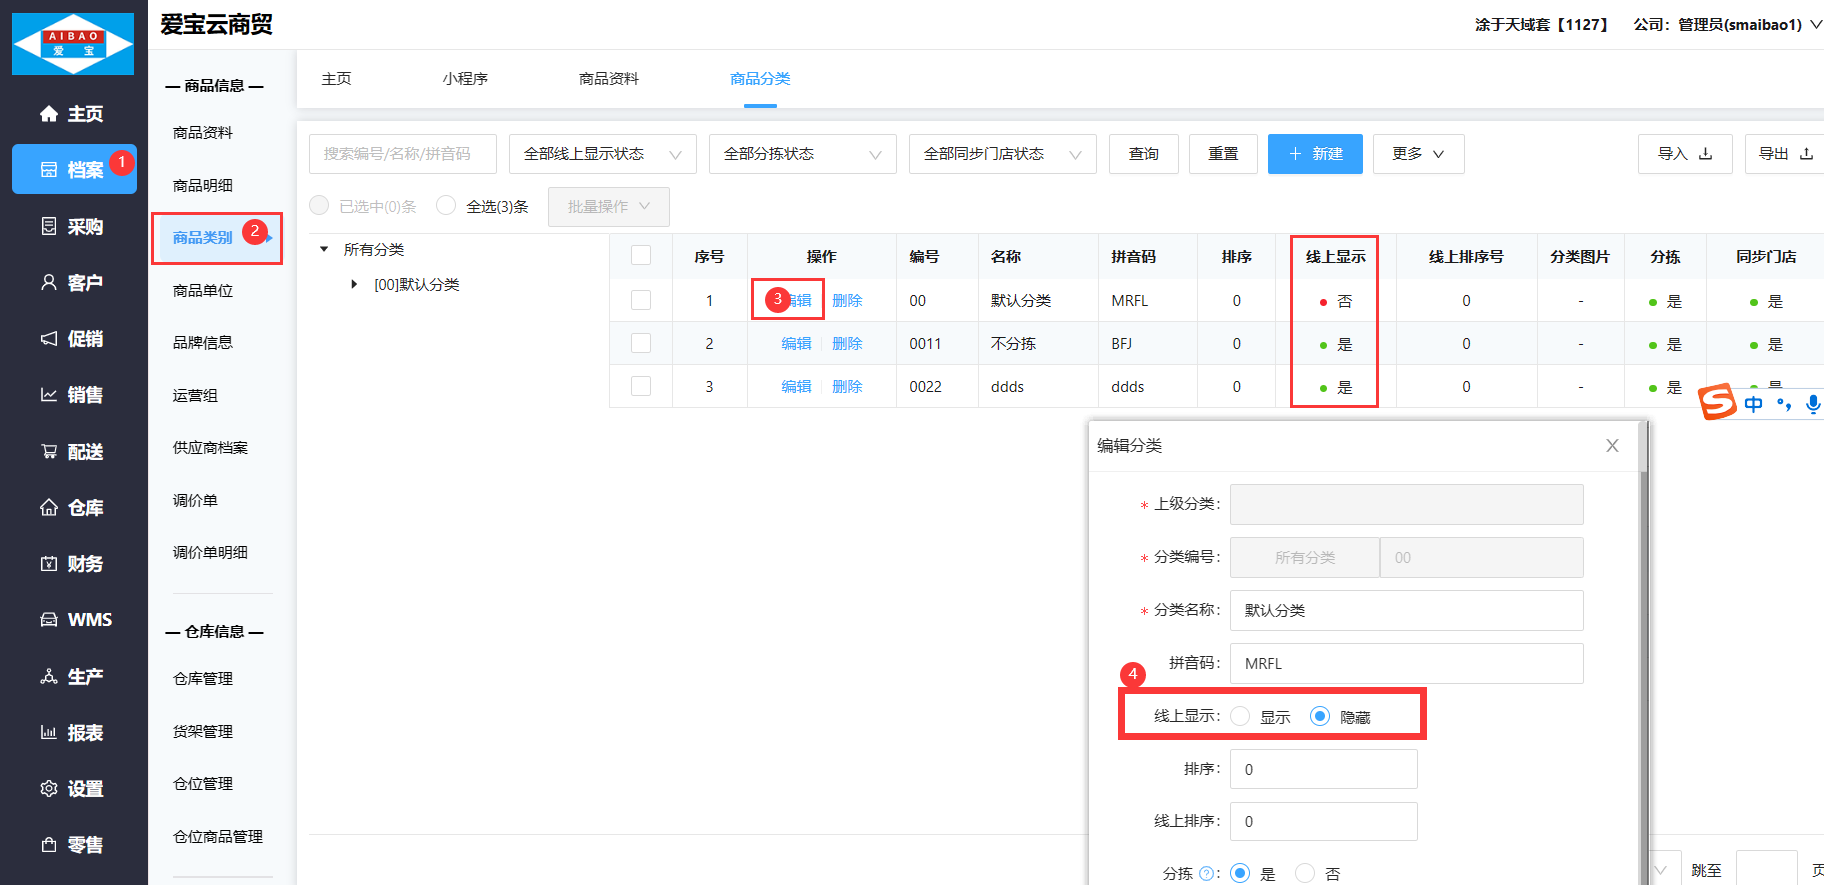Open the 财务 finance icon
This screenshot has width=1824, height=885.
(x=49, y=563)
